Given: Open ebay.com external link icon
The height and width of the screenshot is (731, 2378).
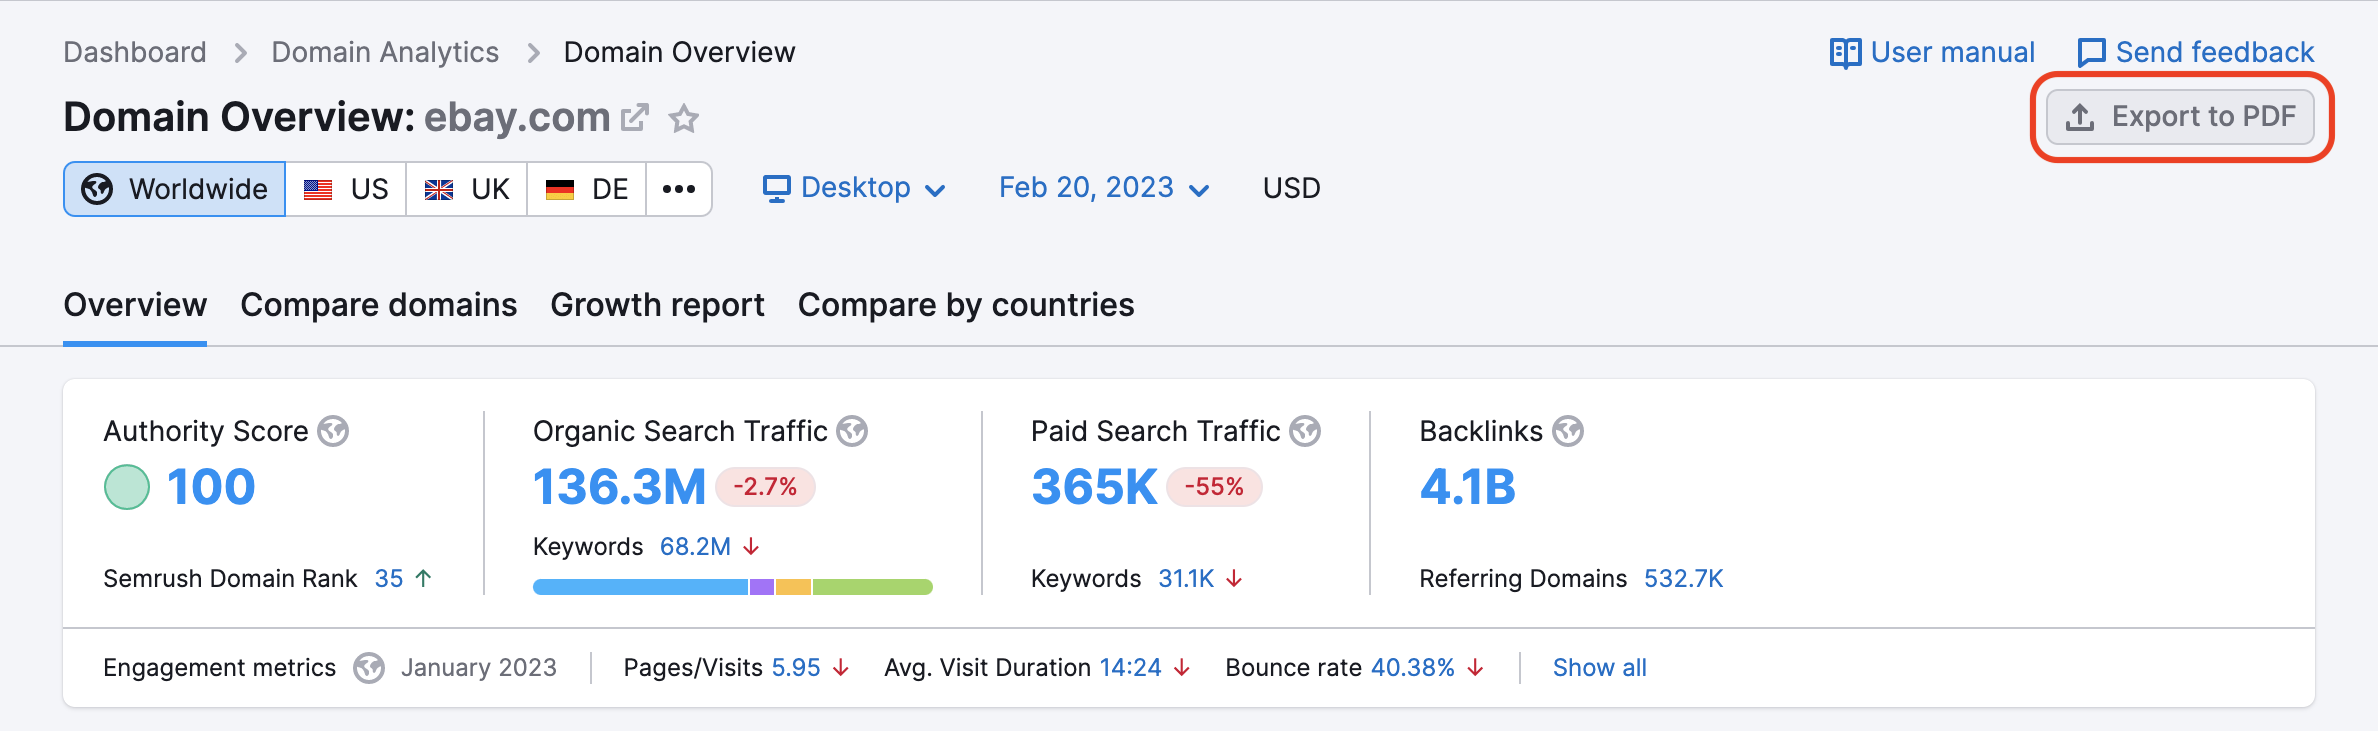Looking at the screenshot, I should coord(635,118).
